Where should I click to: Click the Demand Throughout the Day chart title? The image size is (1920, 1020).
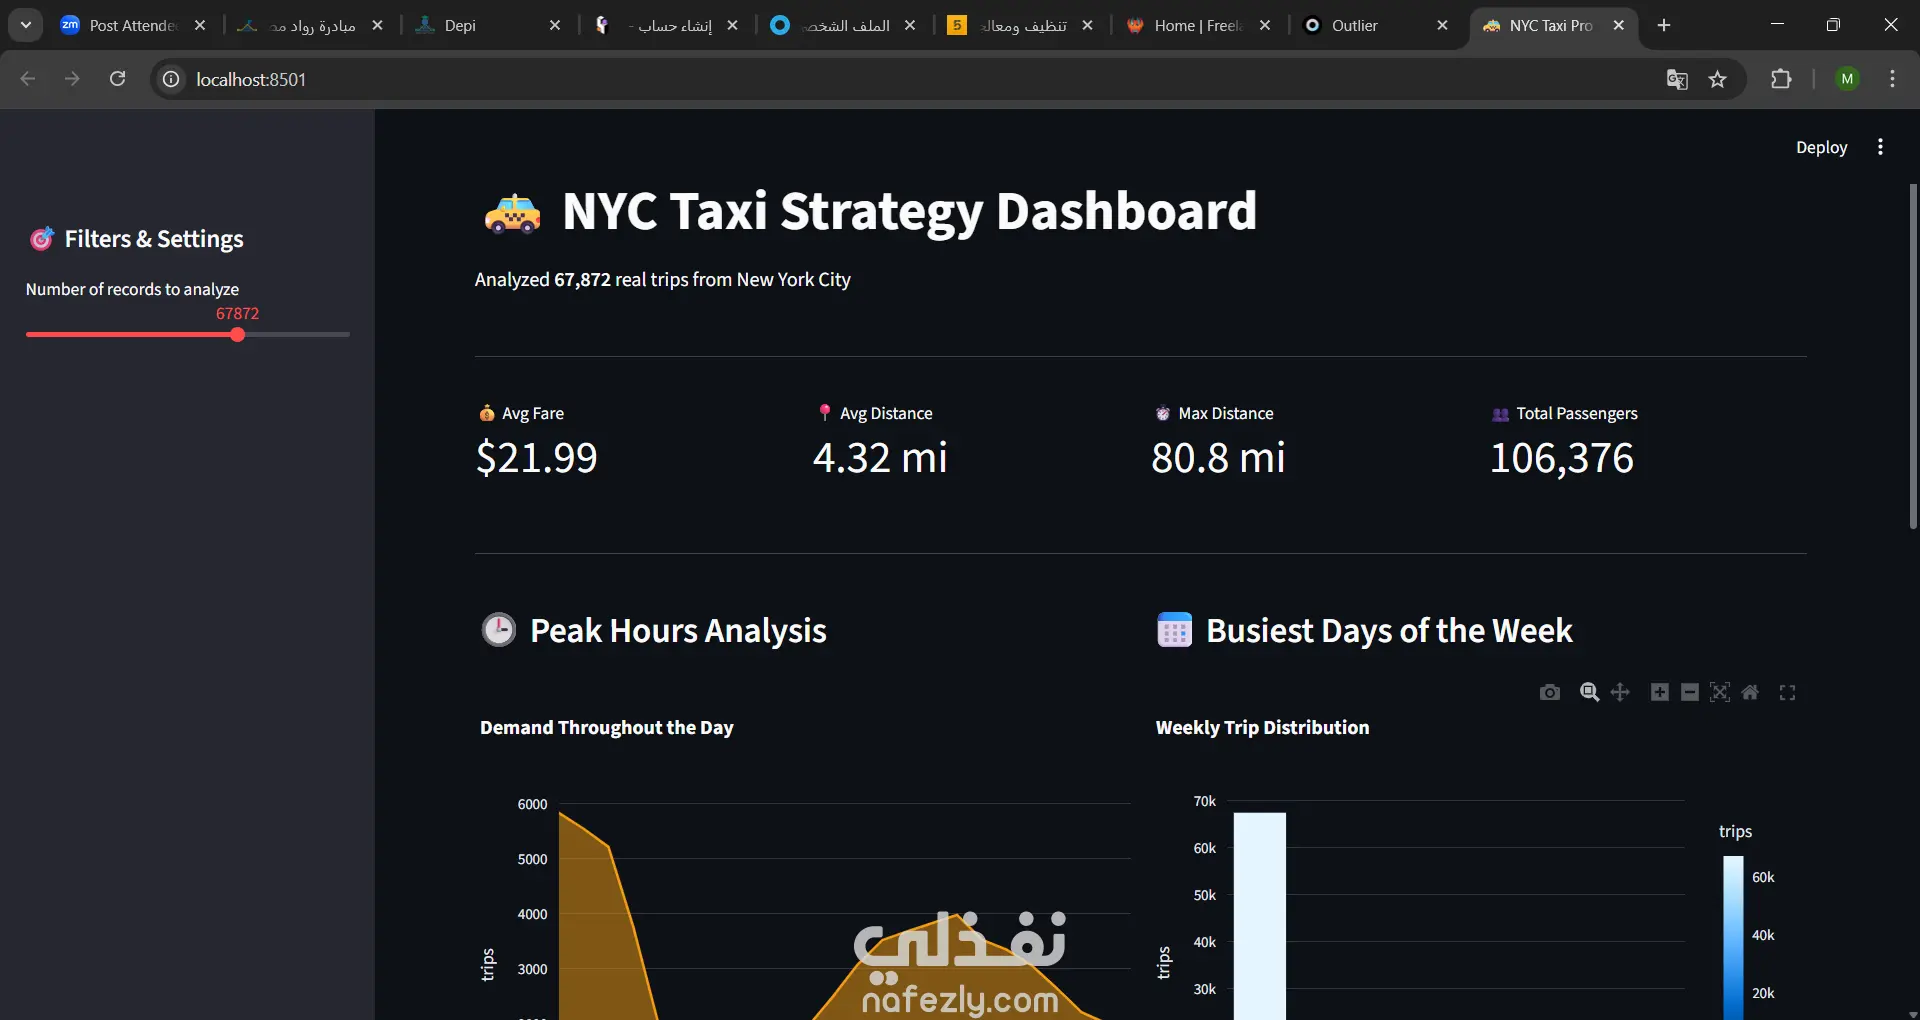(x=606, y=727)
